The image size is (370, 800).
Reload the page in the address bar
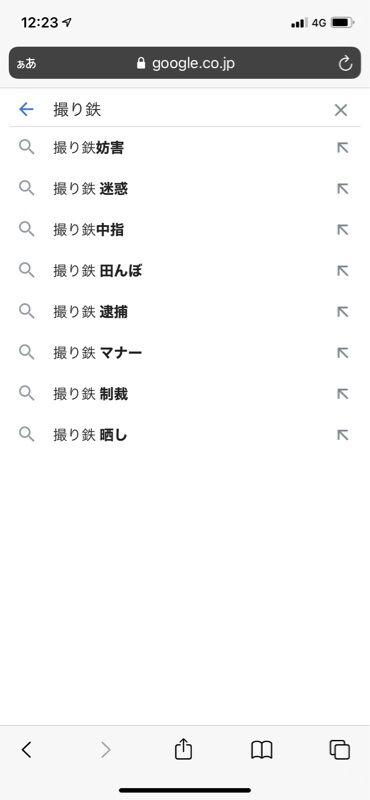[346, 63]
